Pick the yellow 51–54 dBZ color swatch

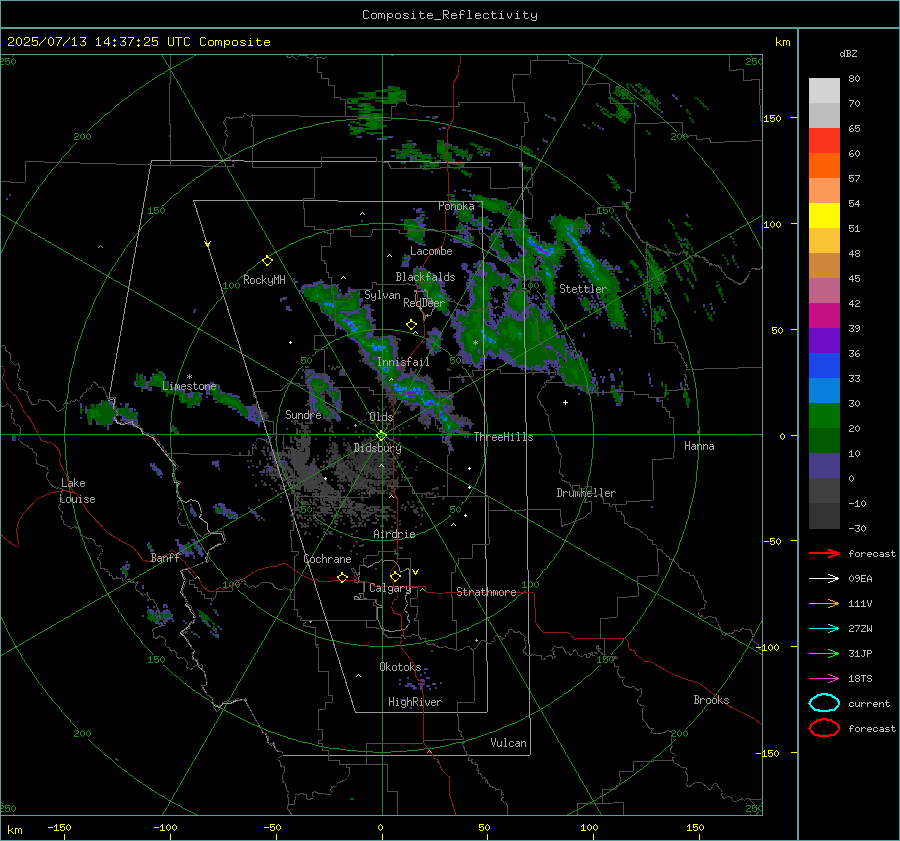coord(824,216)
